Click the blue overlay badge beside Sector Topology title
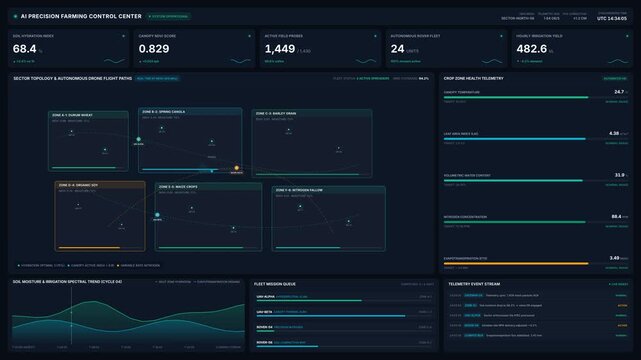The image size is (641, 360). pos(157,78)
